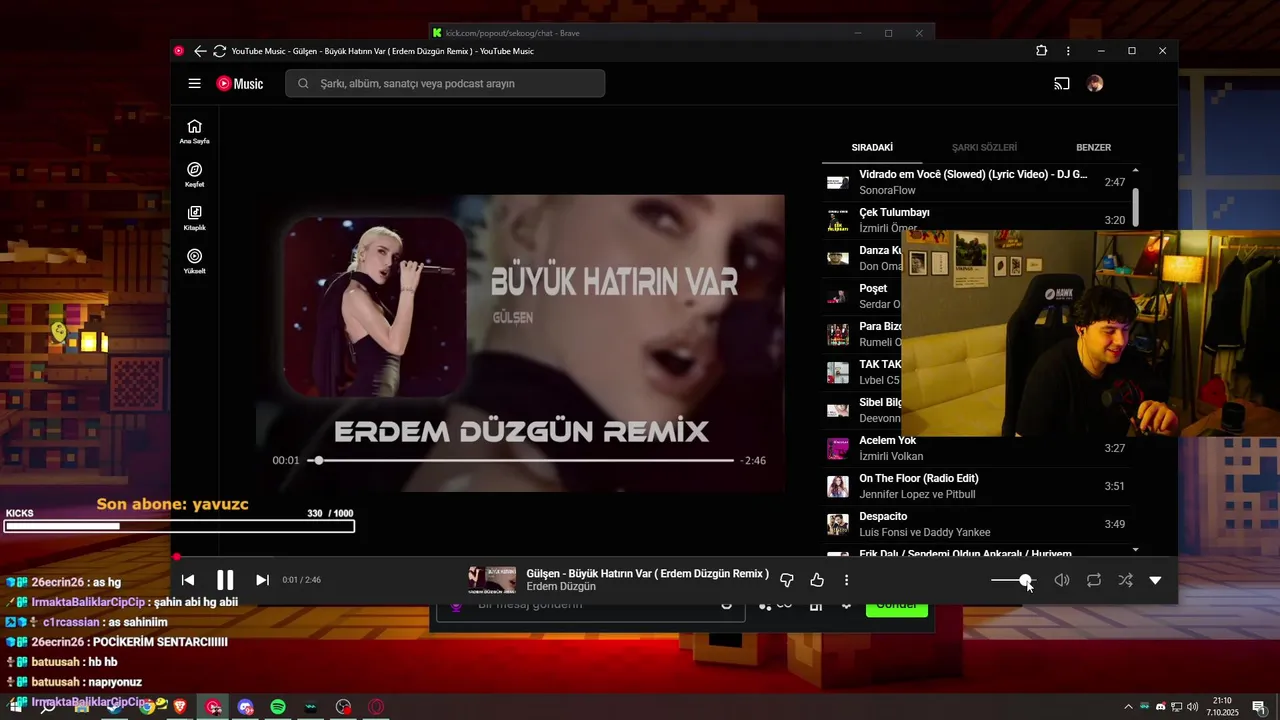Click the browser back arrow
This screenshot has height=720, width=1280.
pyautogui.click(x=200, y=51)
